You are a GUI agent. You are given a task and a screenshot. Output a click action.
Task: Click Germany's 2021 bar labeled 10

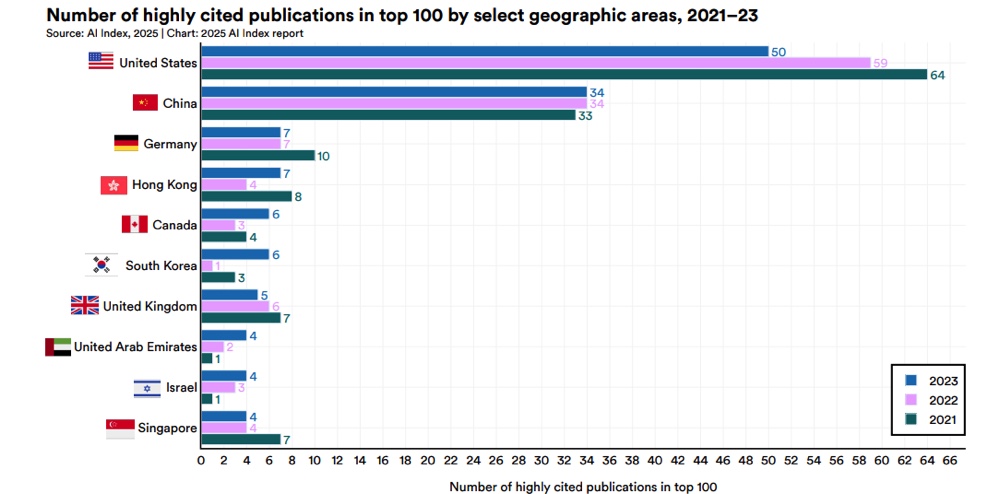pos(258,156)
